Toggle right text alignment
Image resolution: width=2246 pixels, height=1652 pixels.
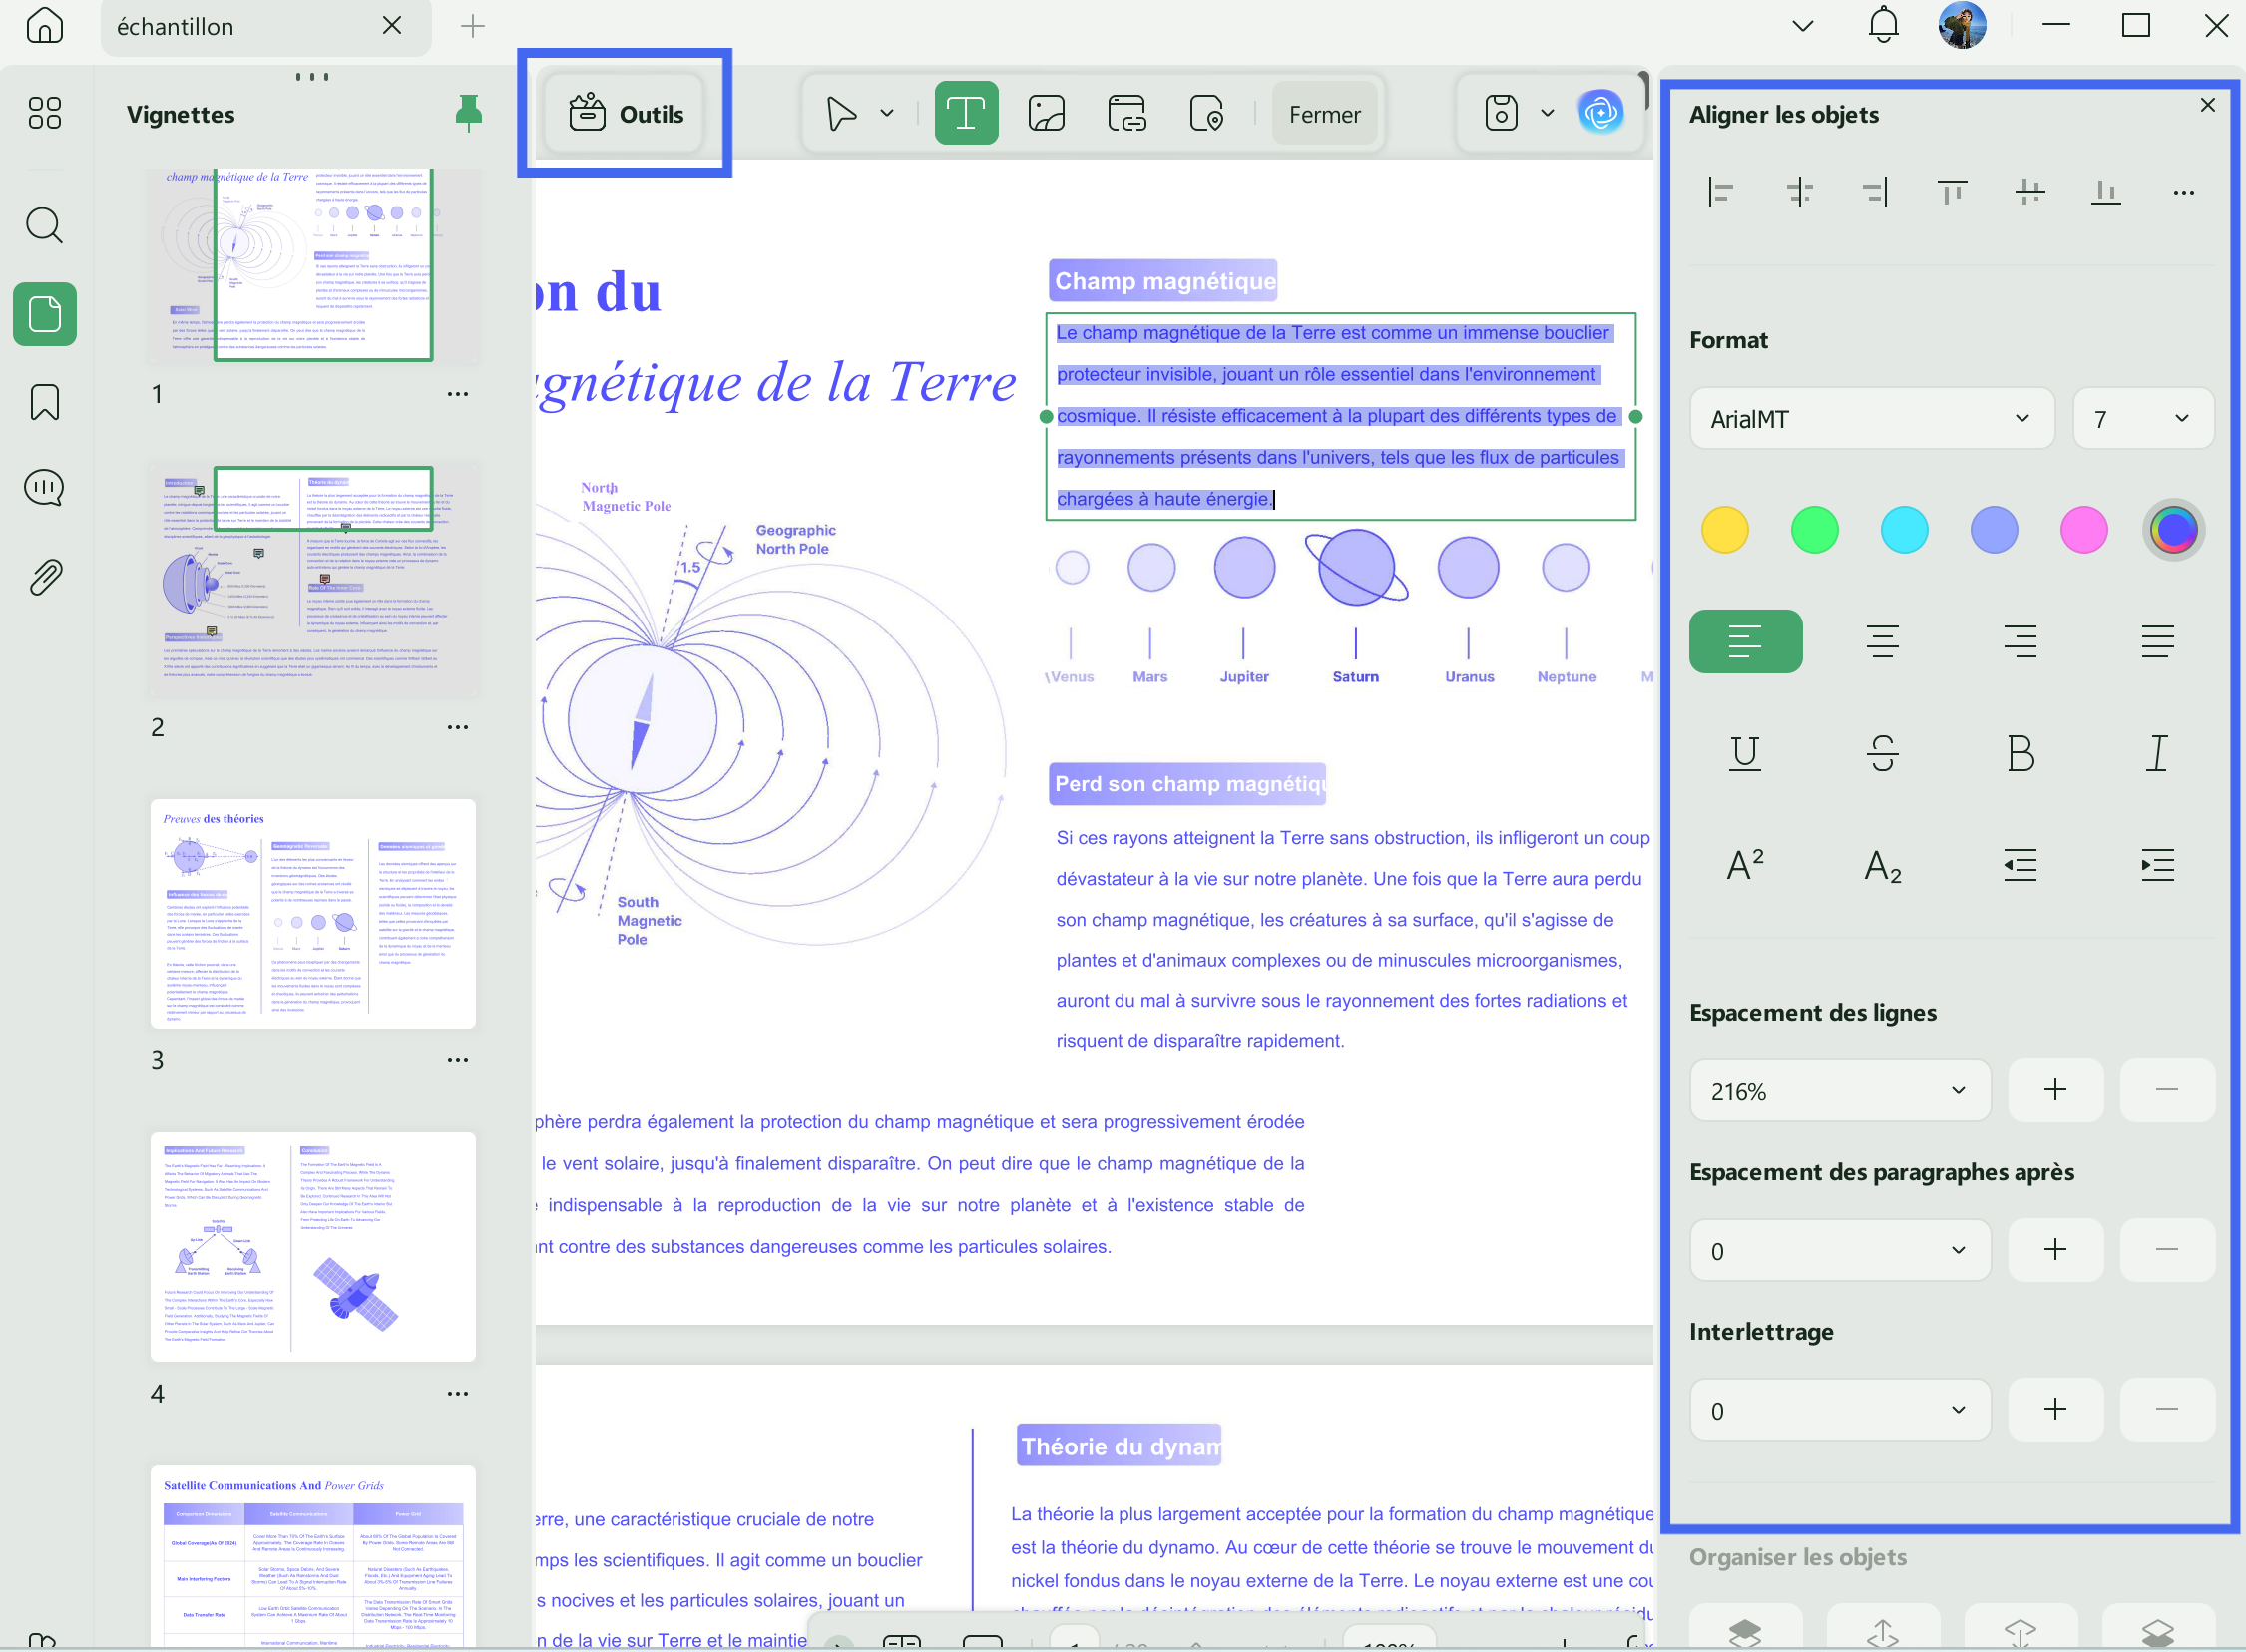point(2020,641)
